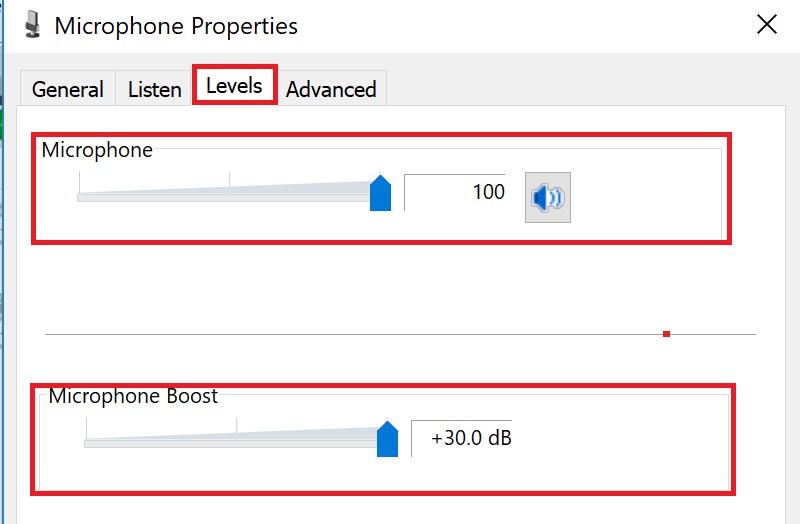Switch to the General tab

tap(68, 89)
